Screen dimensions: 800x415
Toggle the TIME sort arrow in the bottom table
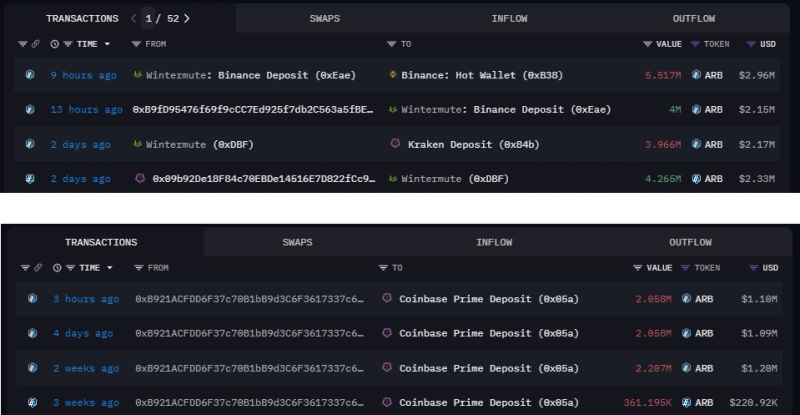pyautogui.click(x=108, y=268)
